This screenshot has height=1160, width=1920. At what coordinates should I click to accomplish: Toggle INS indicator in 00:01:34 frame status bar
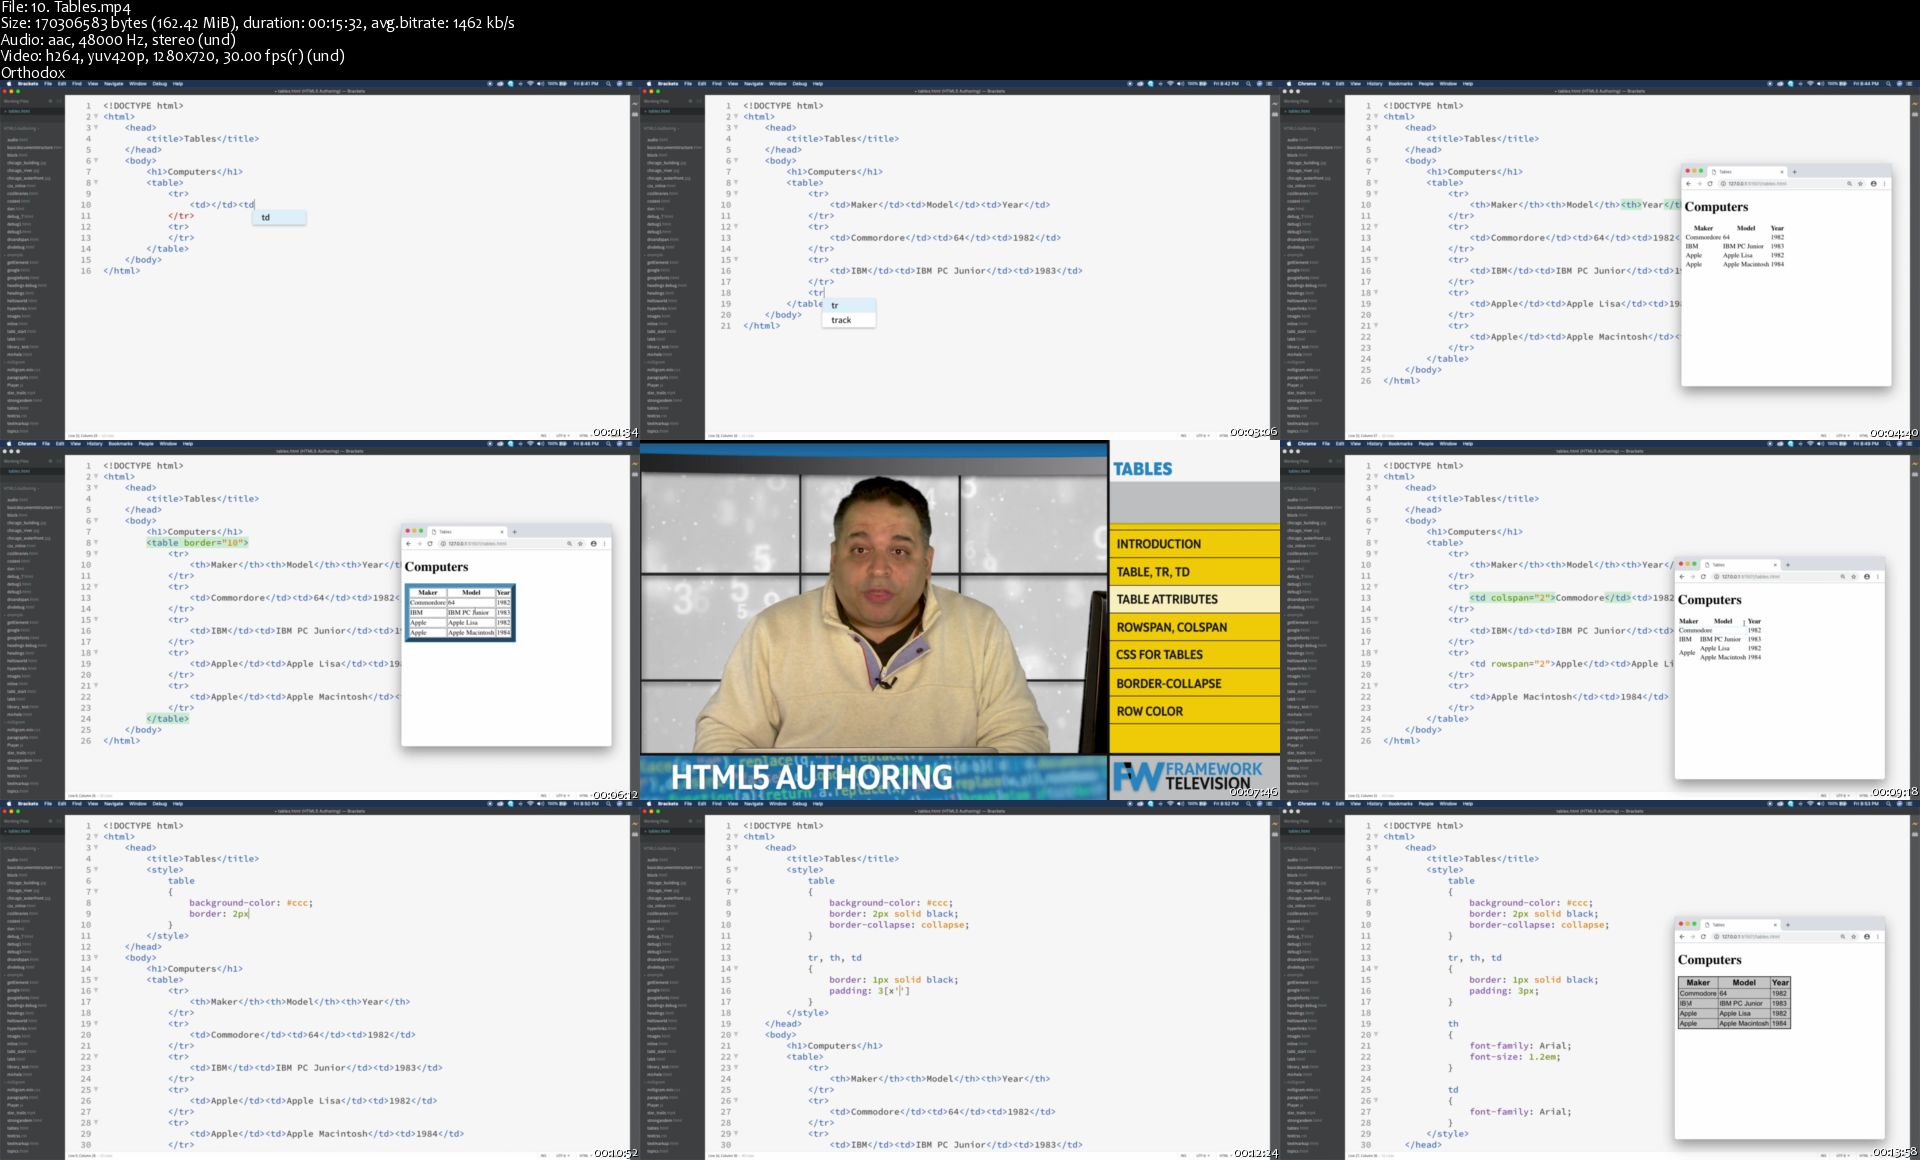point(543,435)
